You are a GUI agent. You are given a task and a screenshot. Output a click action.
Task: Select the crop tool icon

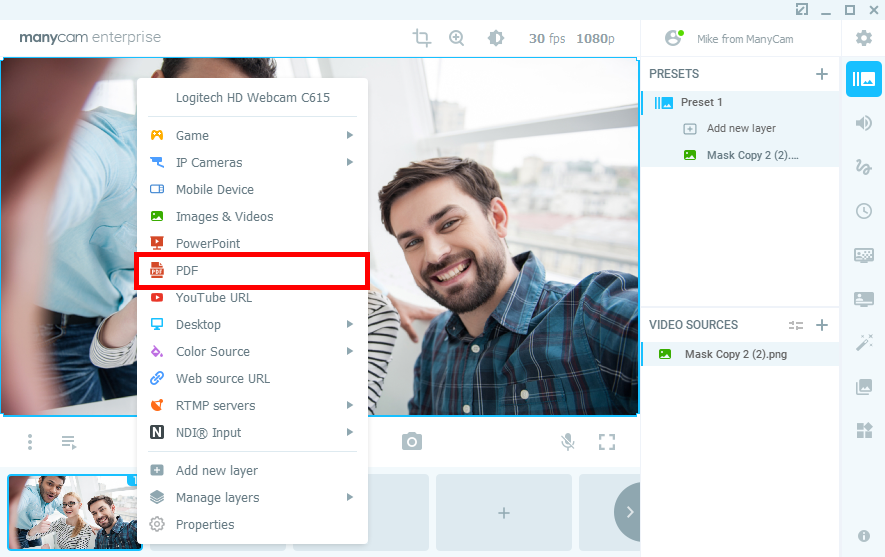click(421, 38)
